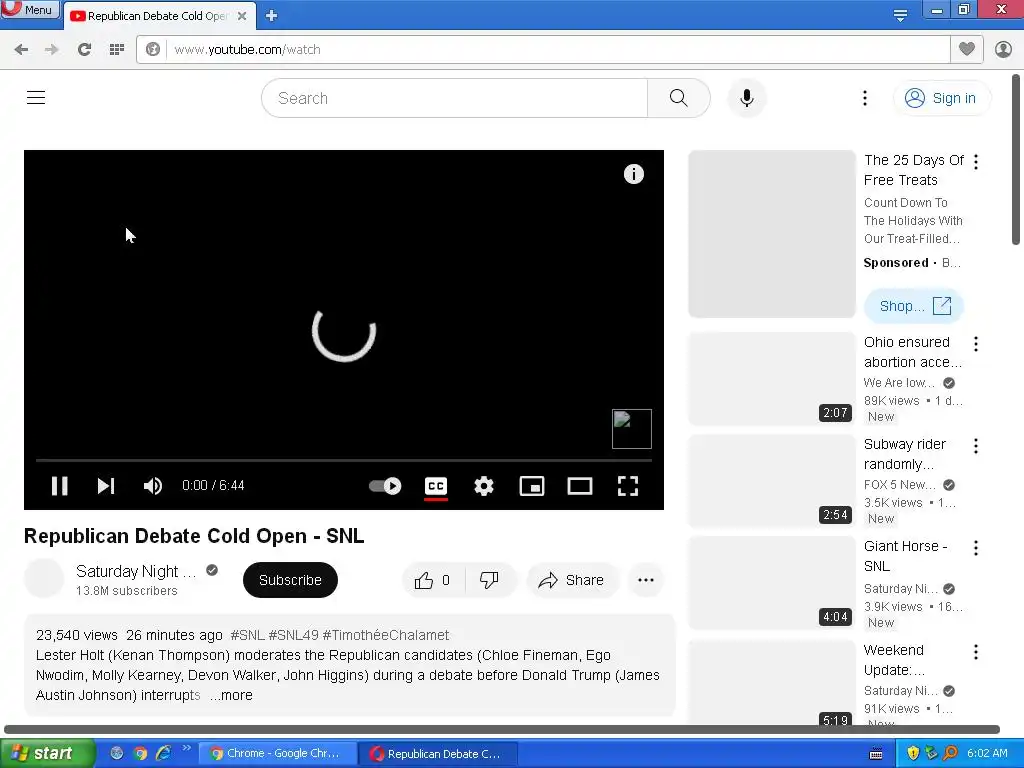The width and height of the screenshot is (1024, 768).
Task: Click the magnifier search button
Action: (679, 98)
